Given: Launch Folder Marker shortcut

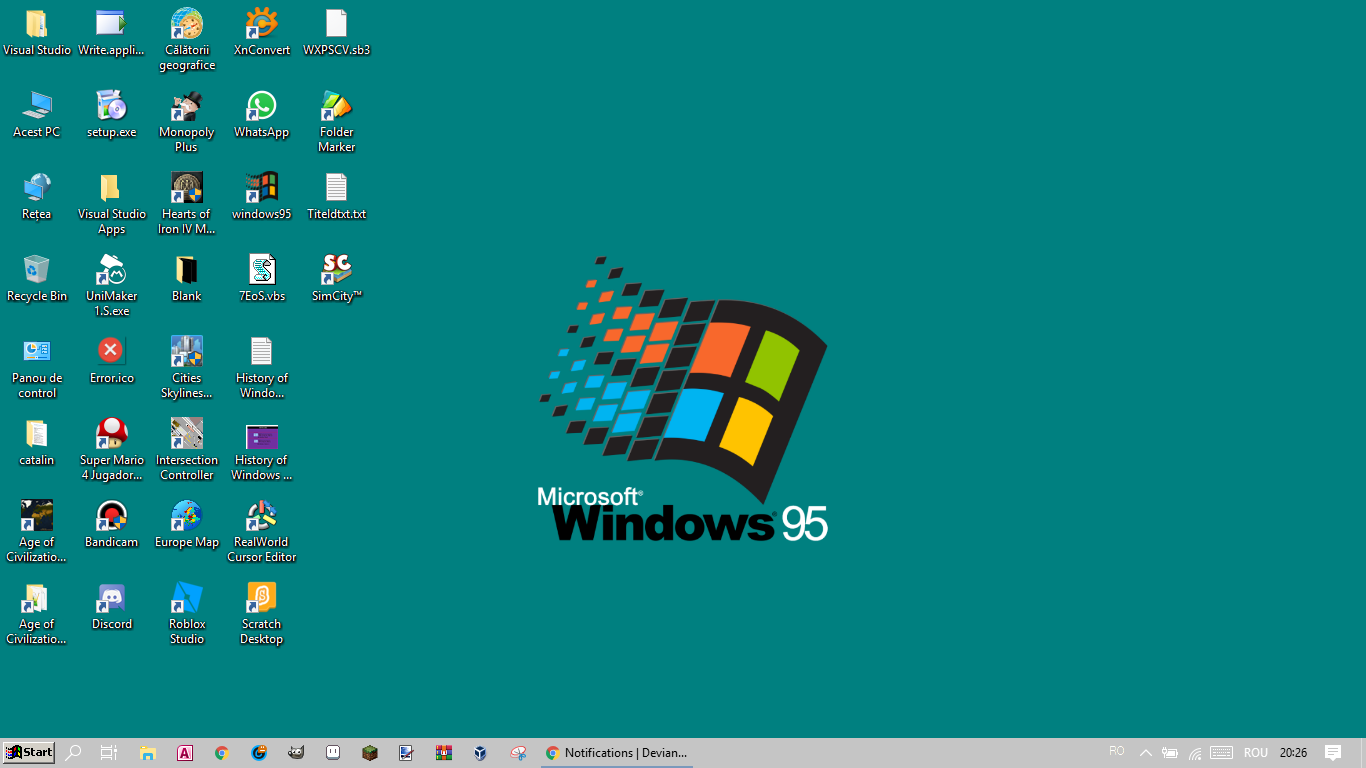Looking at the screenshot, I should (337, 122).
